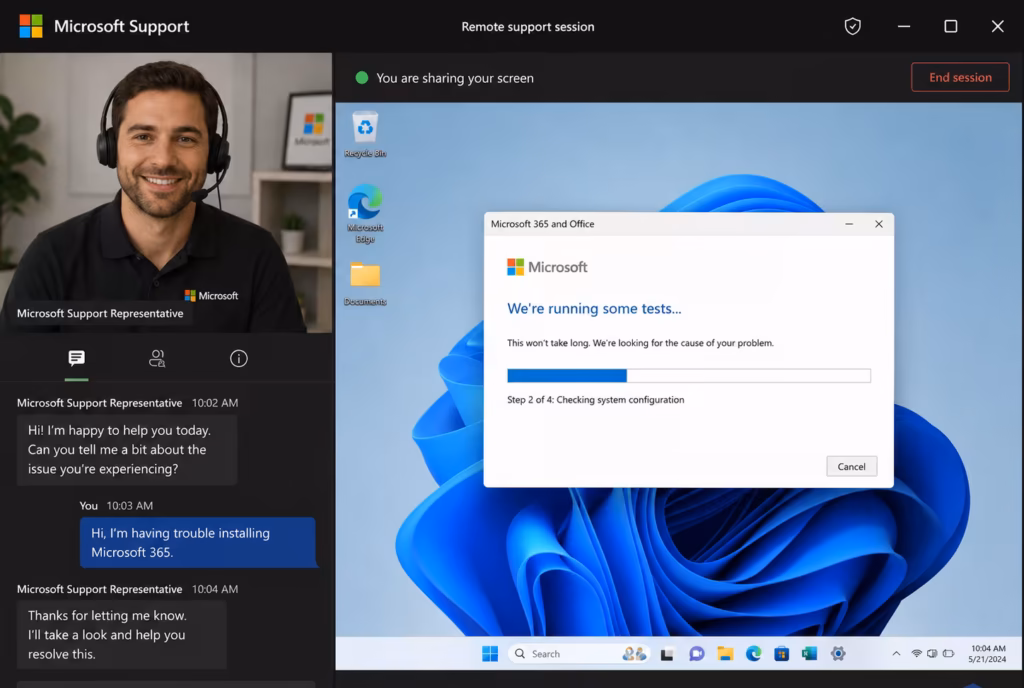
Task: Open Recycle Bin on shared desktop
Action: point(365,135)
